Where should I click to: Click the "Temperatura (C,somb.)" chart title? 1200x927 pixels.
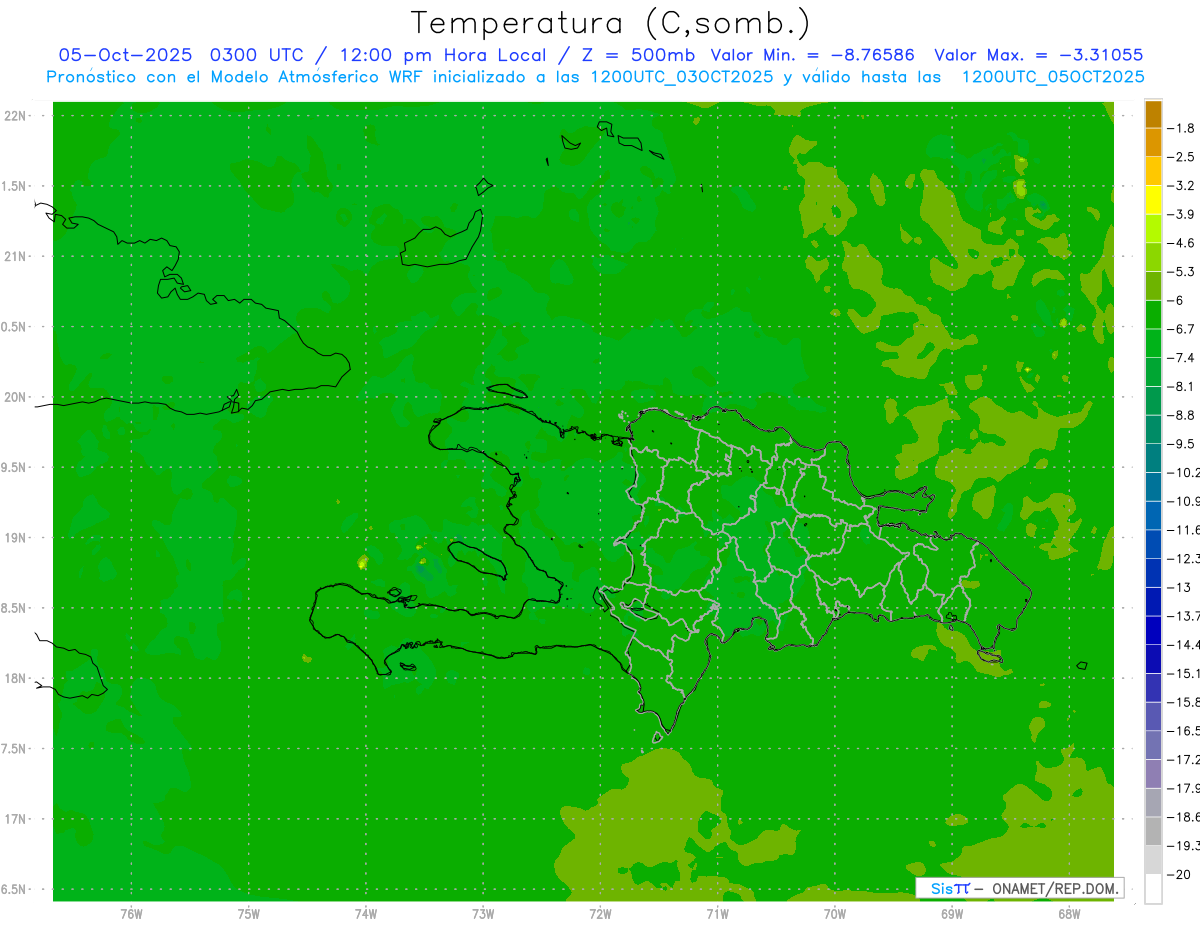611,24
